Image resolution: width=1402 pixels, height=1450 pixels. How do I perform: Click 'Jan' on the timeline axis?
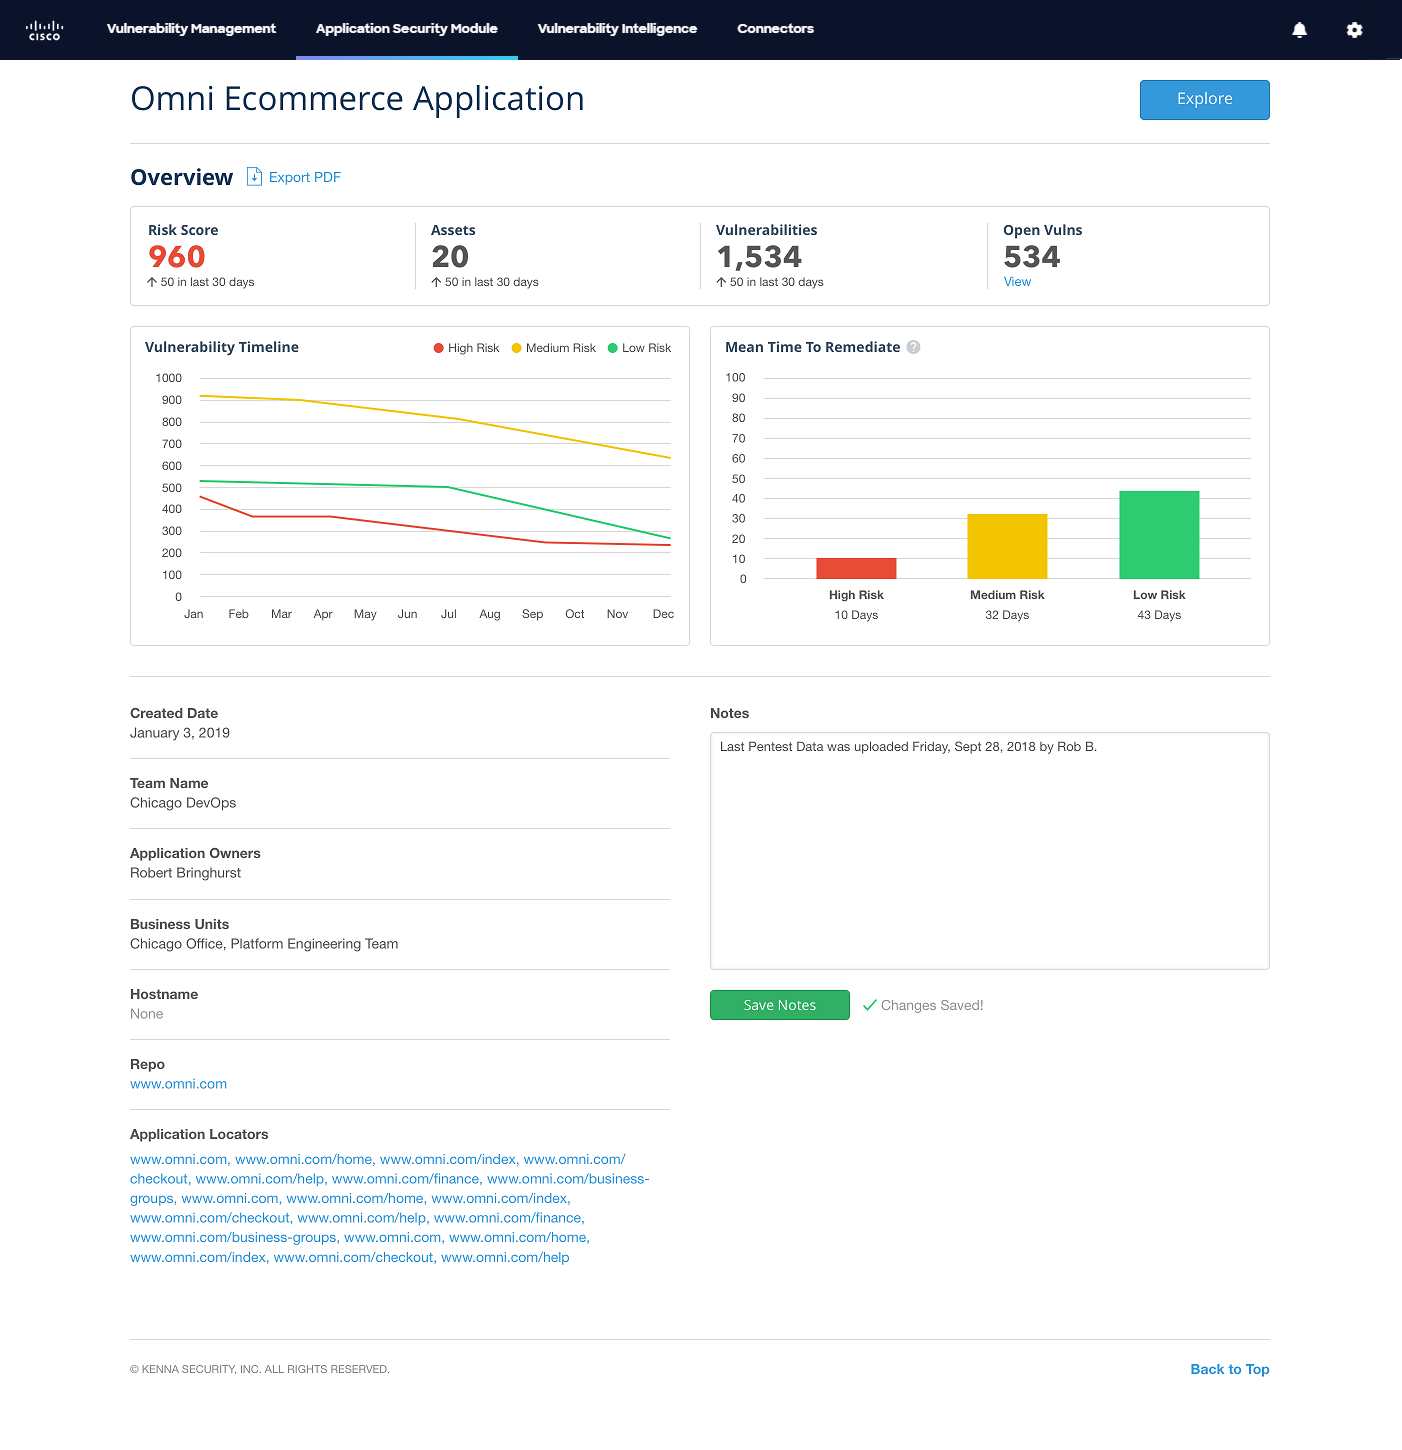[x=194, y=614]
